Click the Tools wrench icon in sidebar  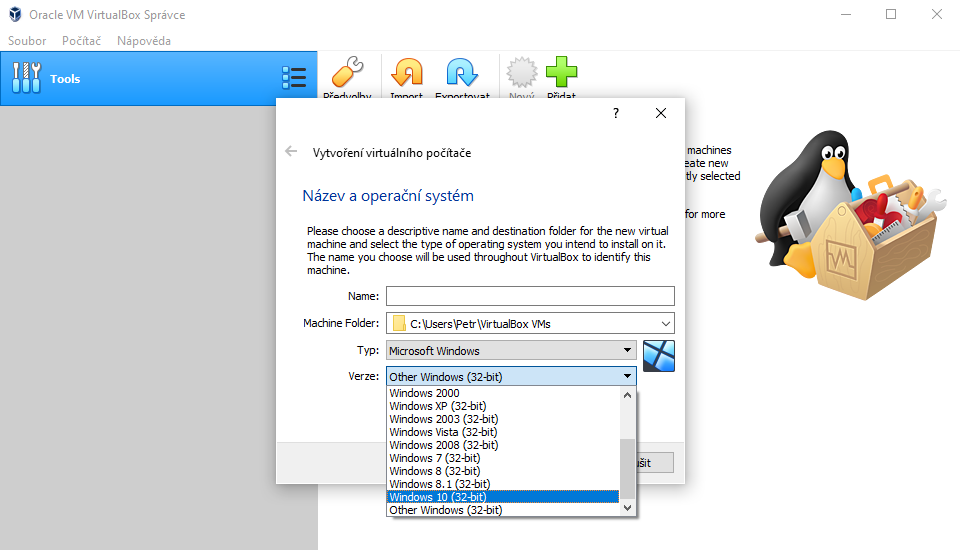click(27, 78)
